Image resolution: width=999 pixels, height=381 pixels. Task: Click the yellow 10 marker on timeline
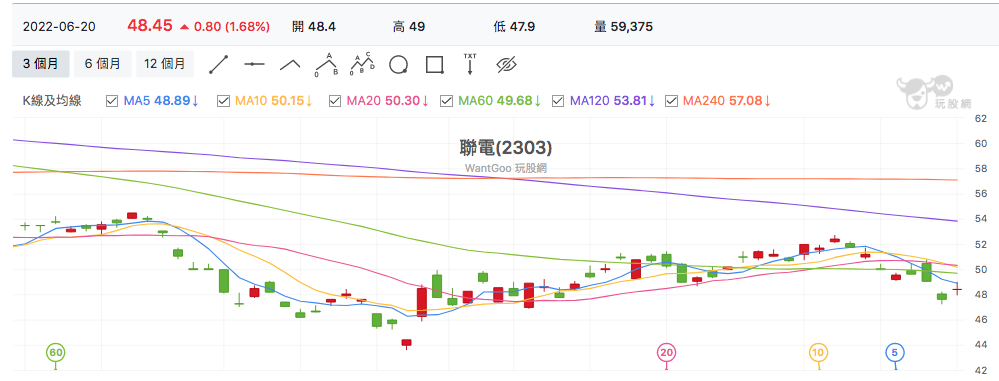819,352
